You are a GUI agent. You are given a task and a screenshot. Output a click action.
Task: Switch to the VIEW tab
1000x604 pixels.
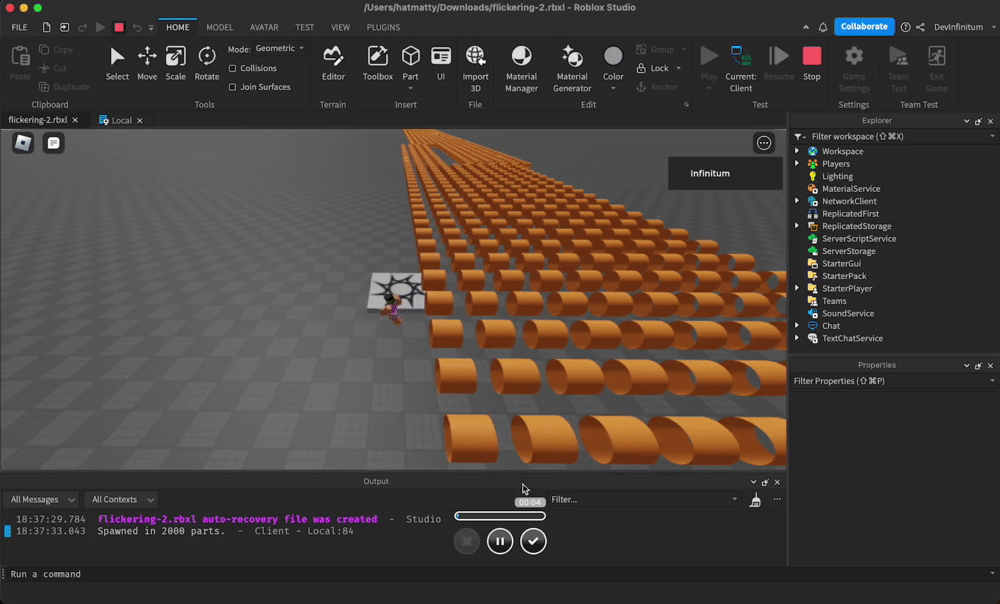[341, 27]
